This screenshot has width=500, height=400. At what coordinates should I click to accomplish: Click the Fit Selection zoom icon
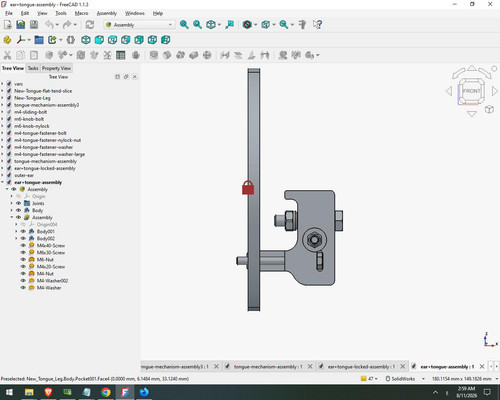click(x=197, y=25)
